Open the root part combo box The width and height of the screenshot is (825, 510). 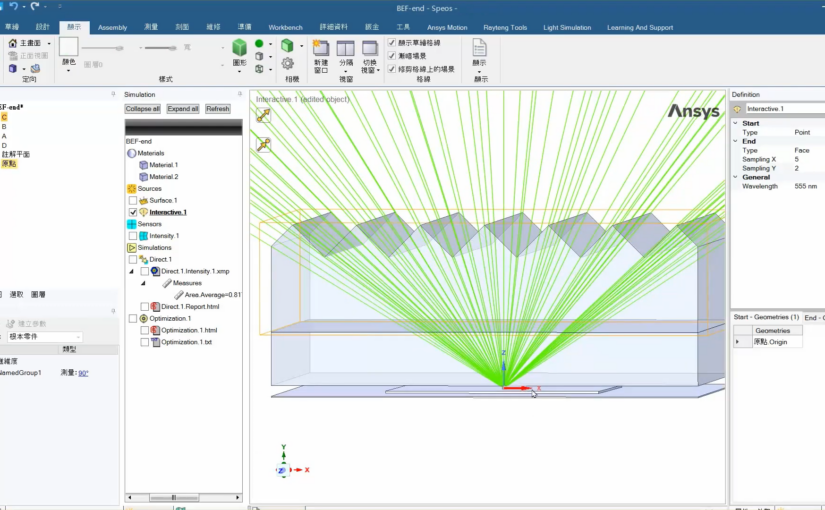[x=45, y=336]
